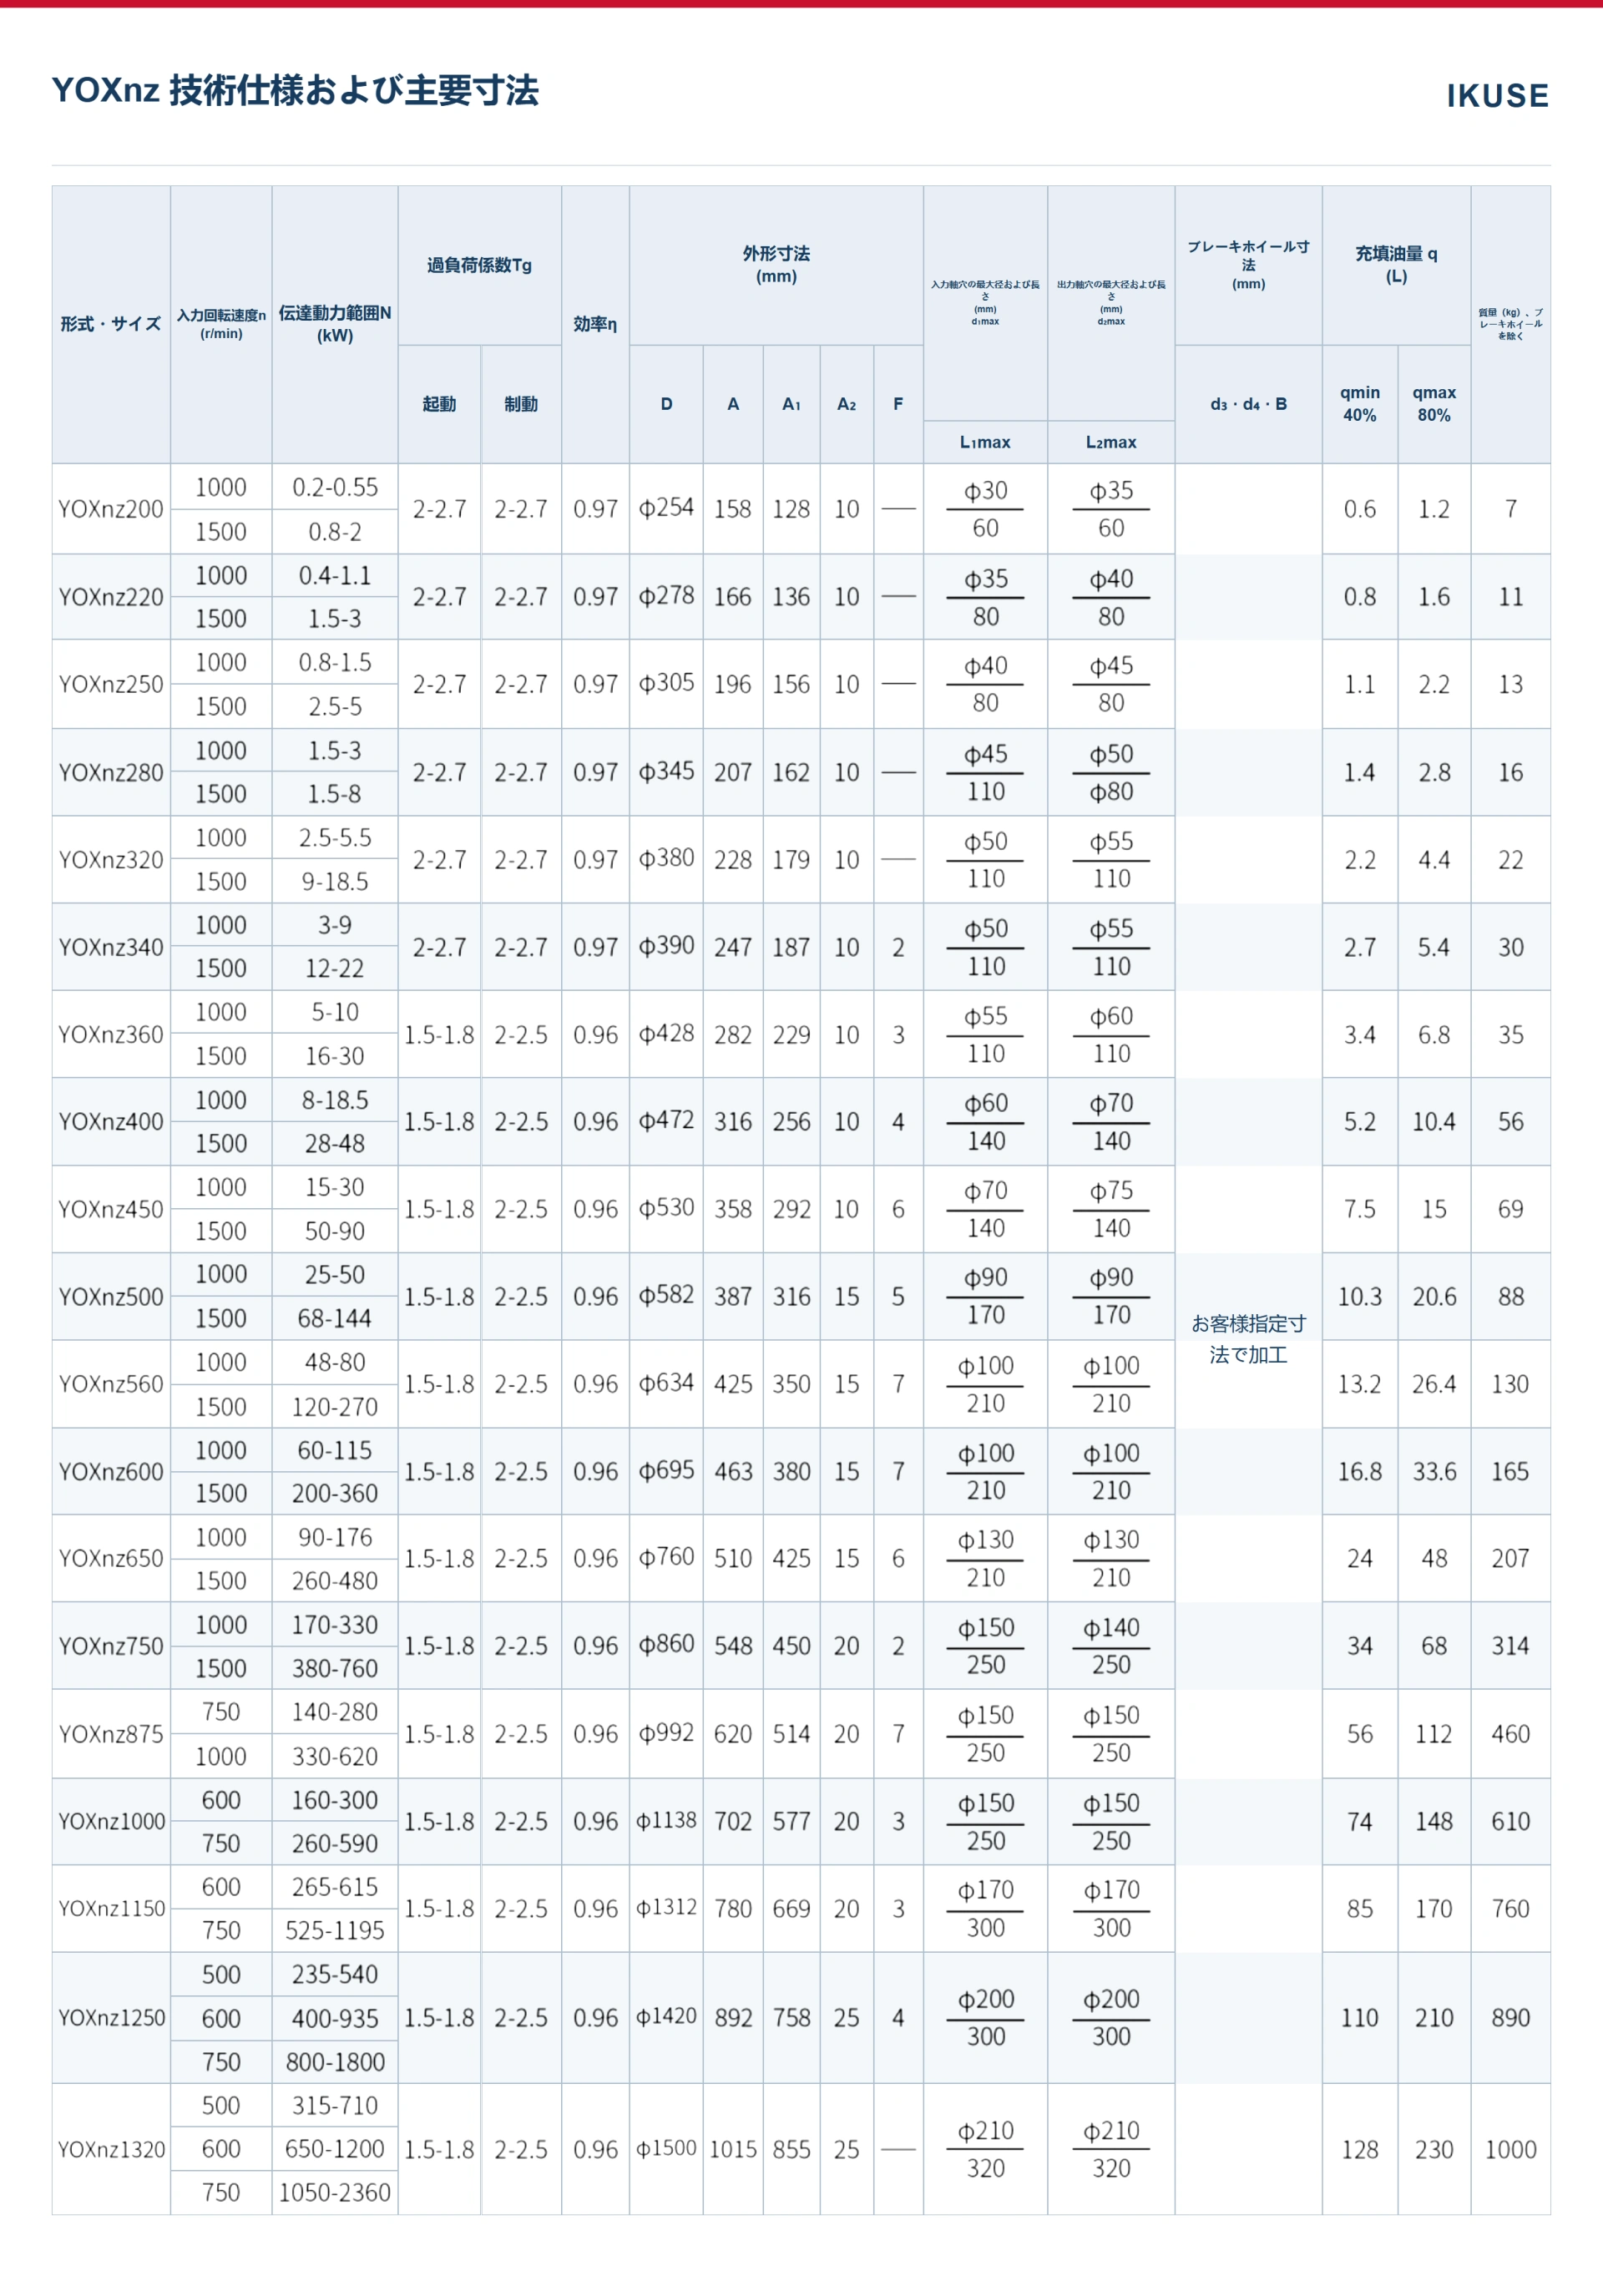Select the model cell 'YOXnz200'
The height and width of the screenshot is (2296, 1603).
[x=111, y=509]
